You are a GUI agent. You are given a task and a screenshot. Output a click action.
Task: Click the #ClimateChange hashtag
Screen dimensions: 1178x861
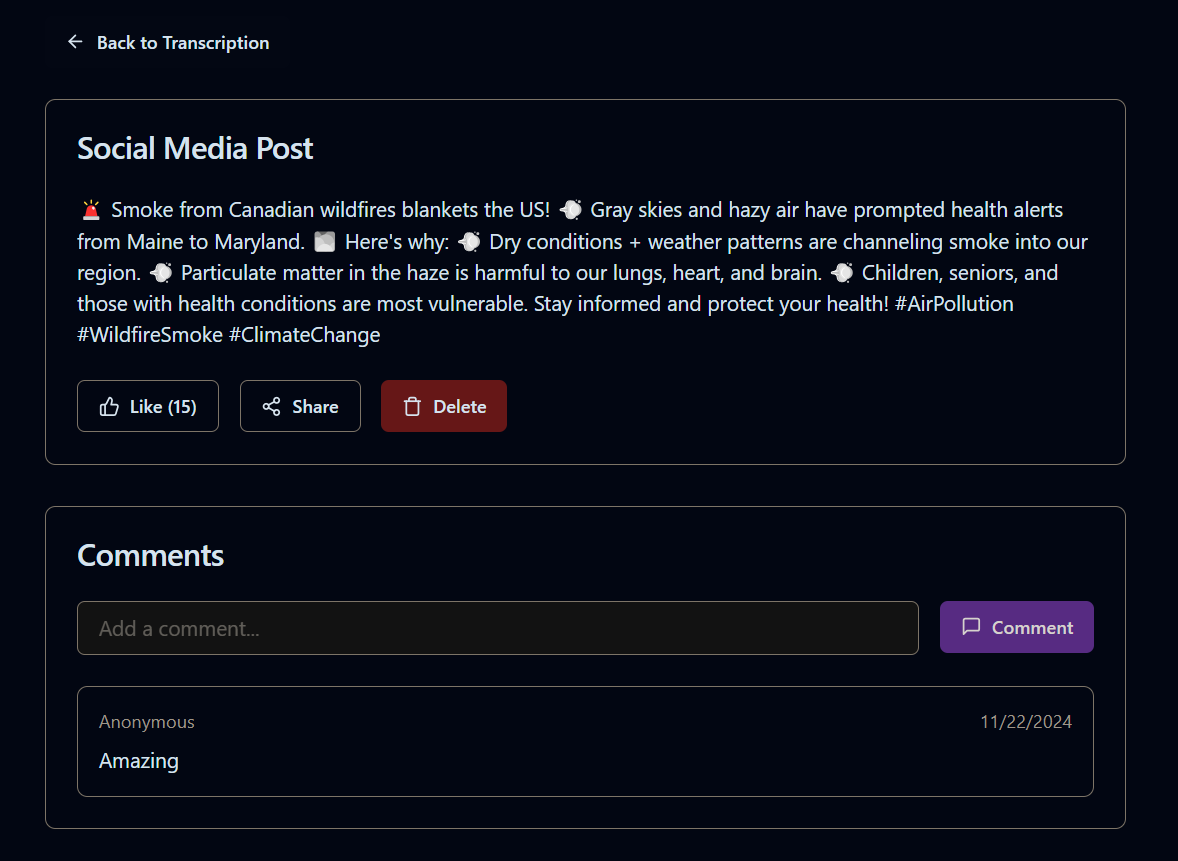point(305,335)
